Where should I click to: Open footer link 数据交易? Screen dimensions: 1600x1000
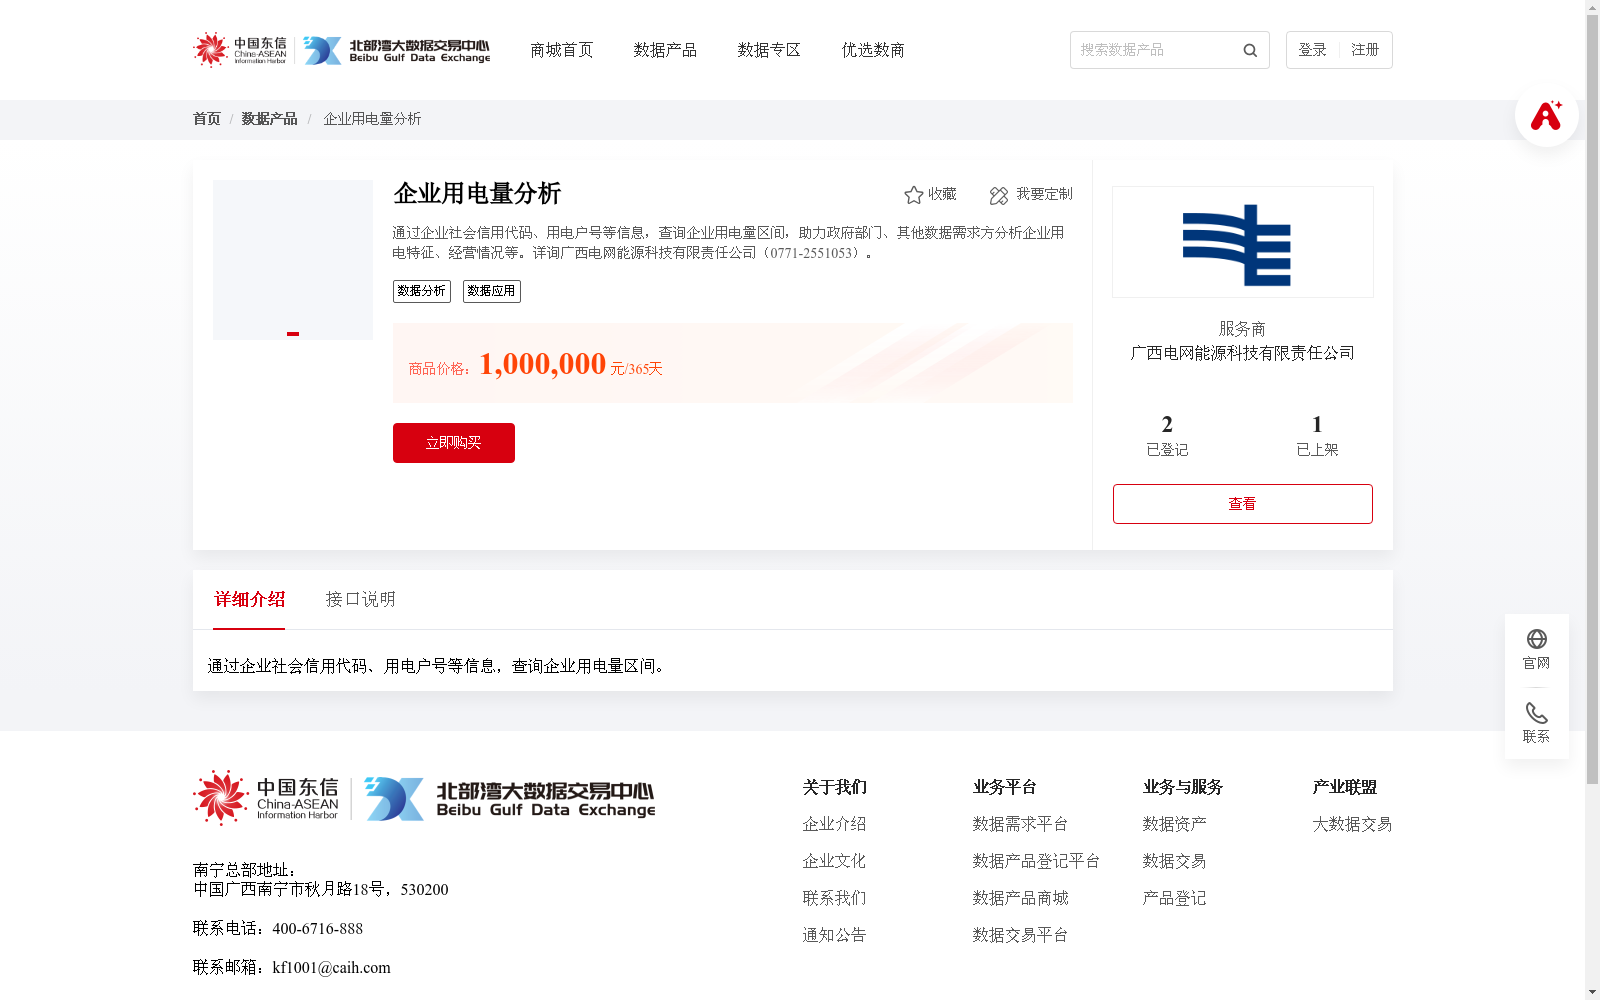tap(1175, 861)
